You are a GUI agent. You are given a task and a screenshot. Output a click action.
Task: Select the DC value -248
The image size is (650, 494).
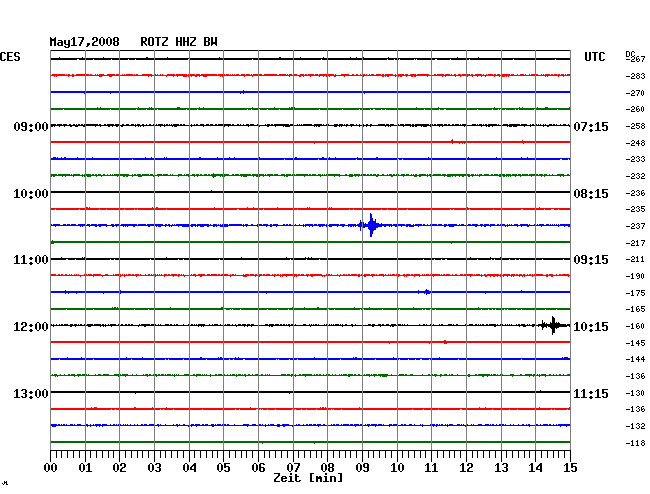point(635,143)
